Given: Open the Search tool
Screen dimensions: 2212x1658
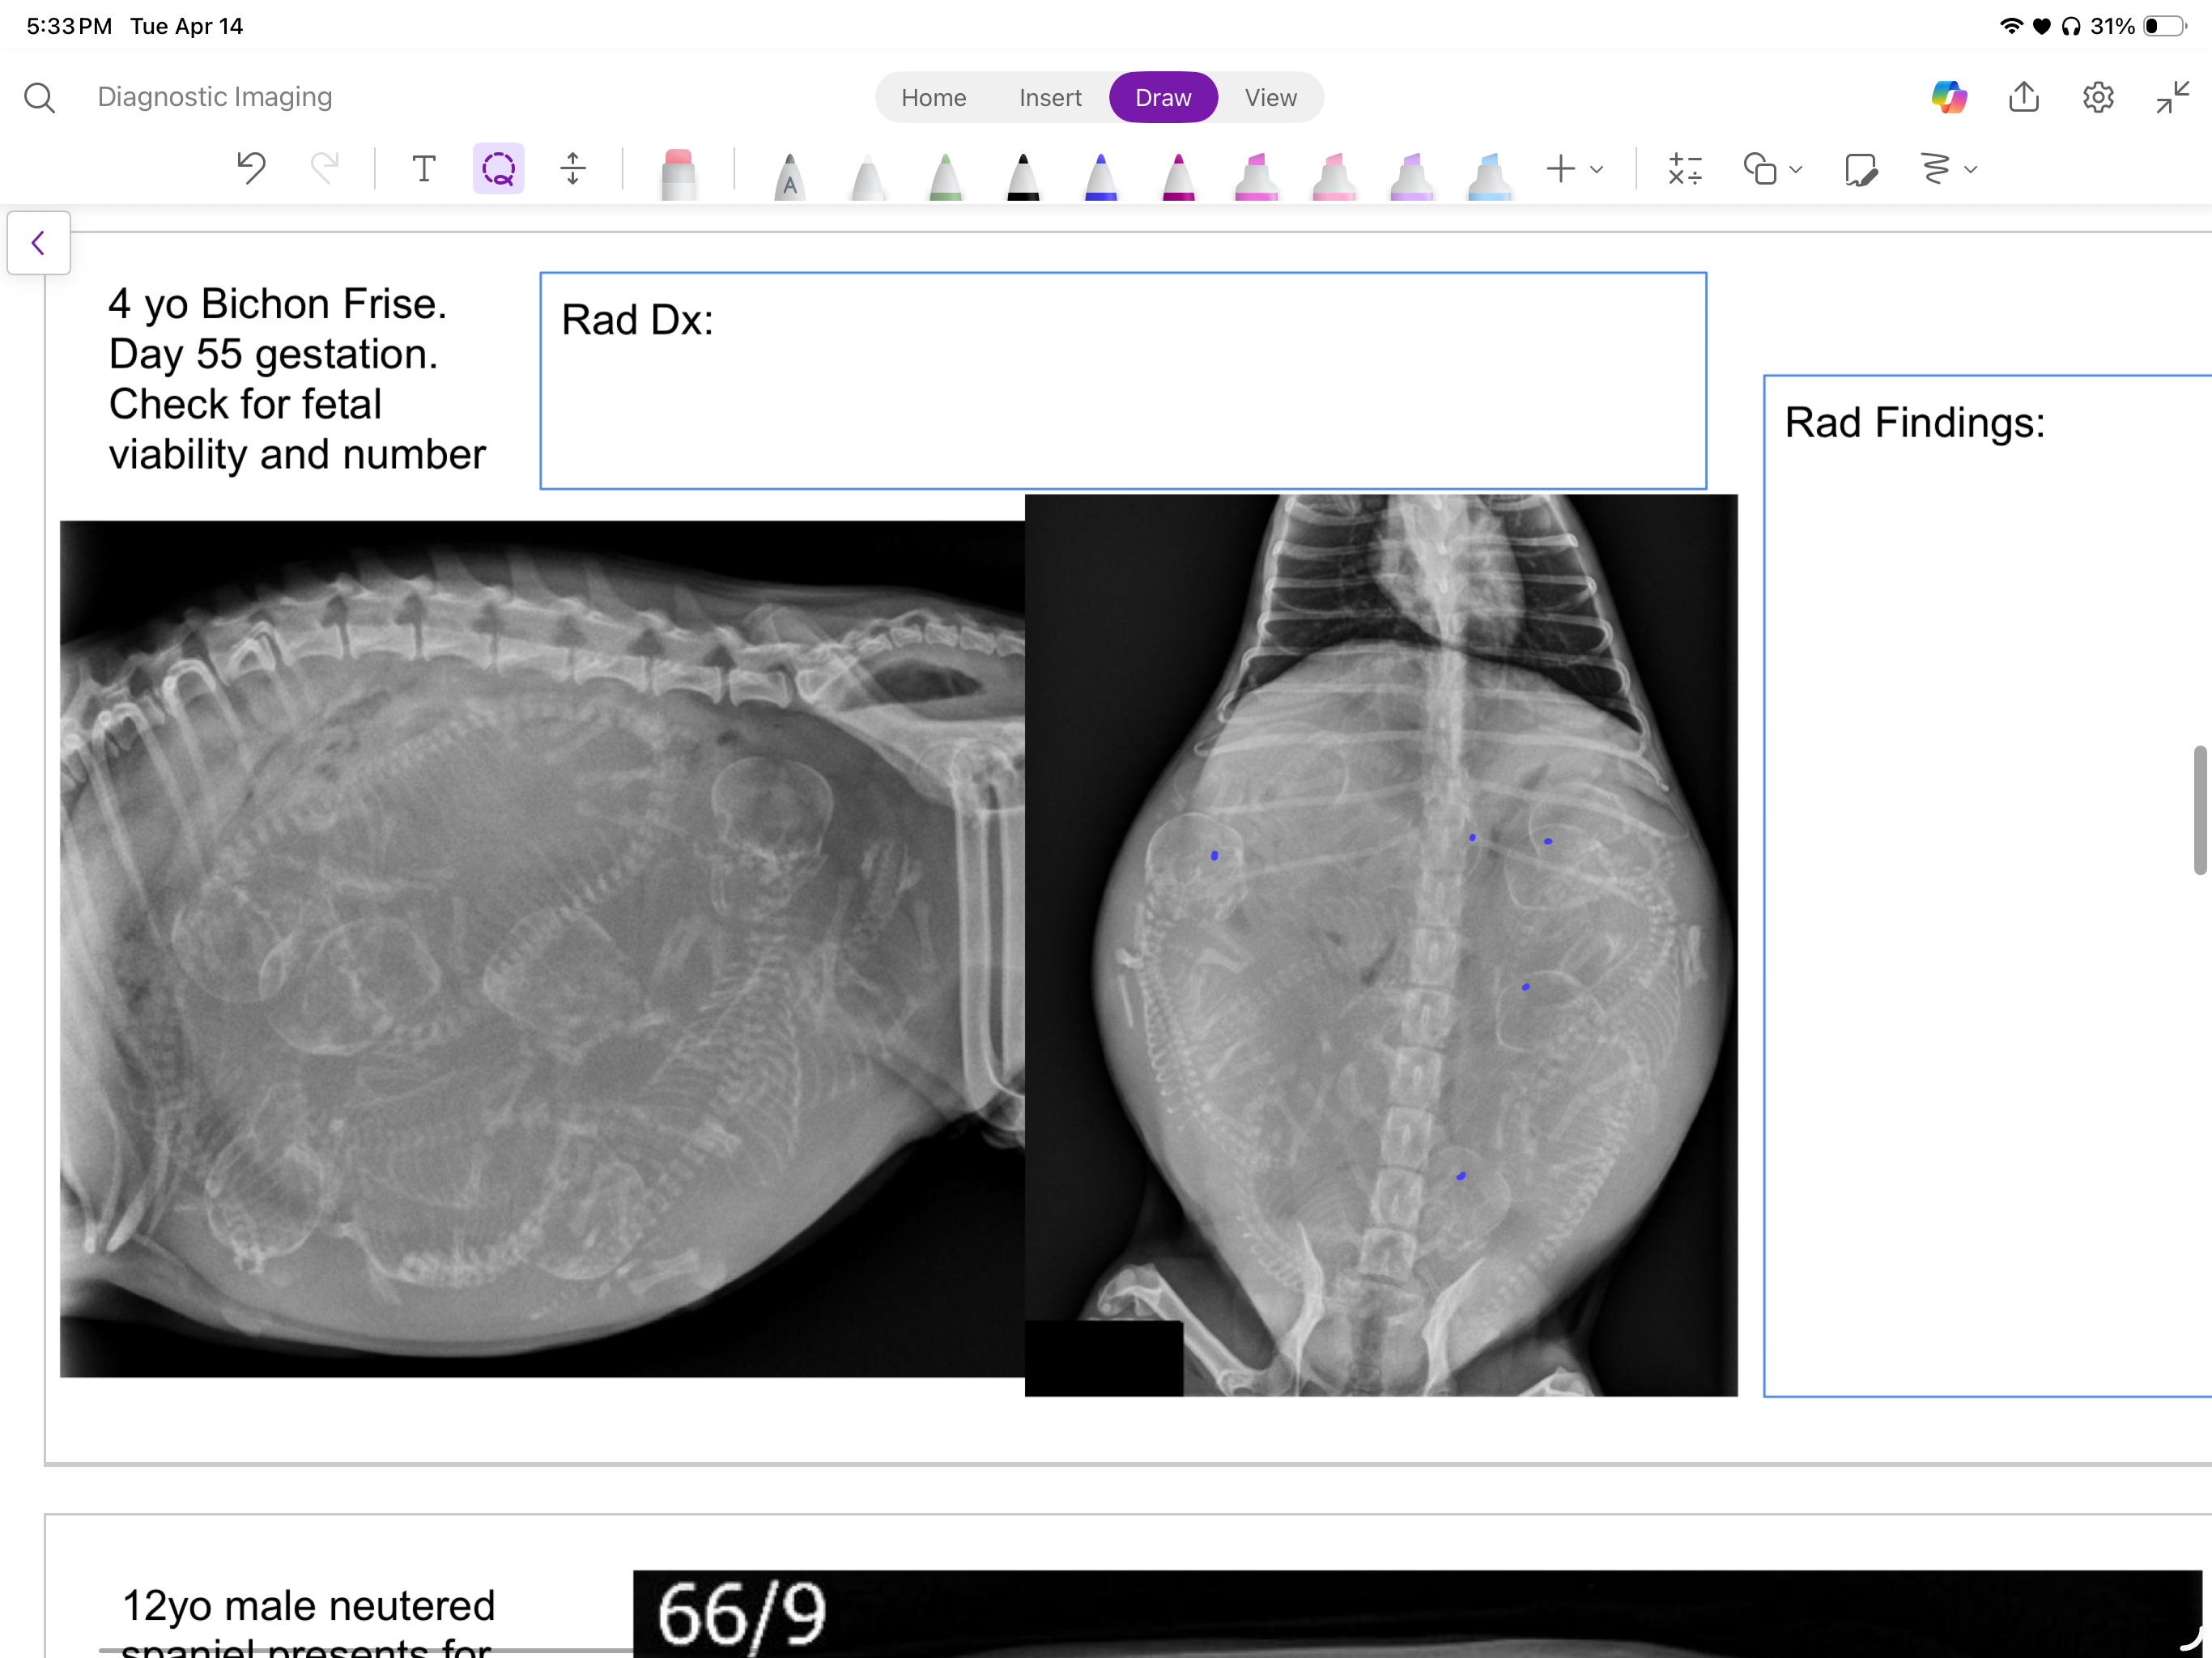Looking at the screenshot, I should (40, 97).
